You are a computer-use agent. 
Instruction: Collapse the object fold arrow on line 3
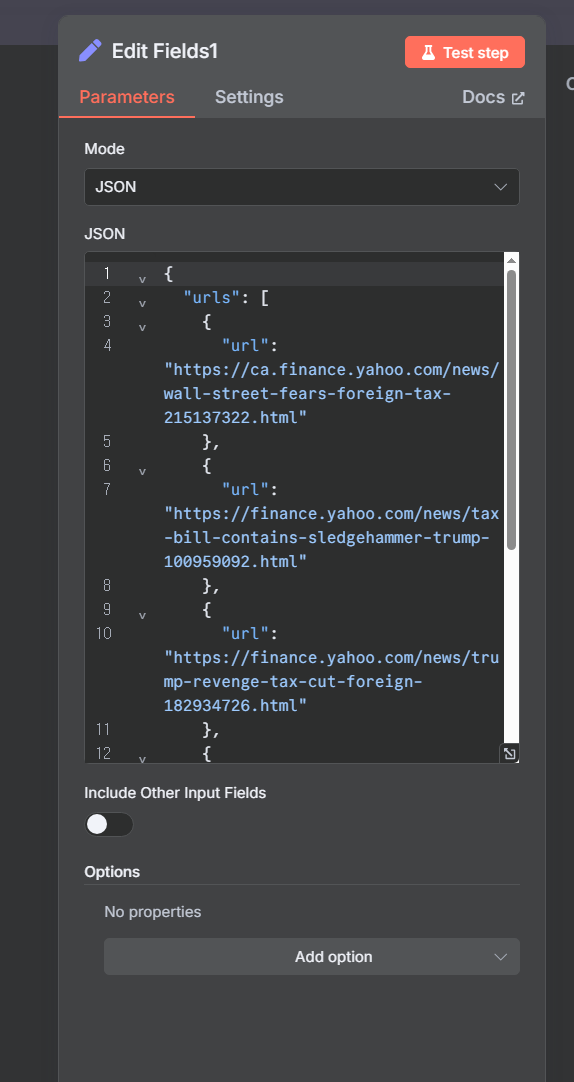pyautogui.click(x=142, y=327)
